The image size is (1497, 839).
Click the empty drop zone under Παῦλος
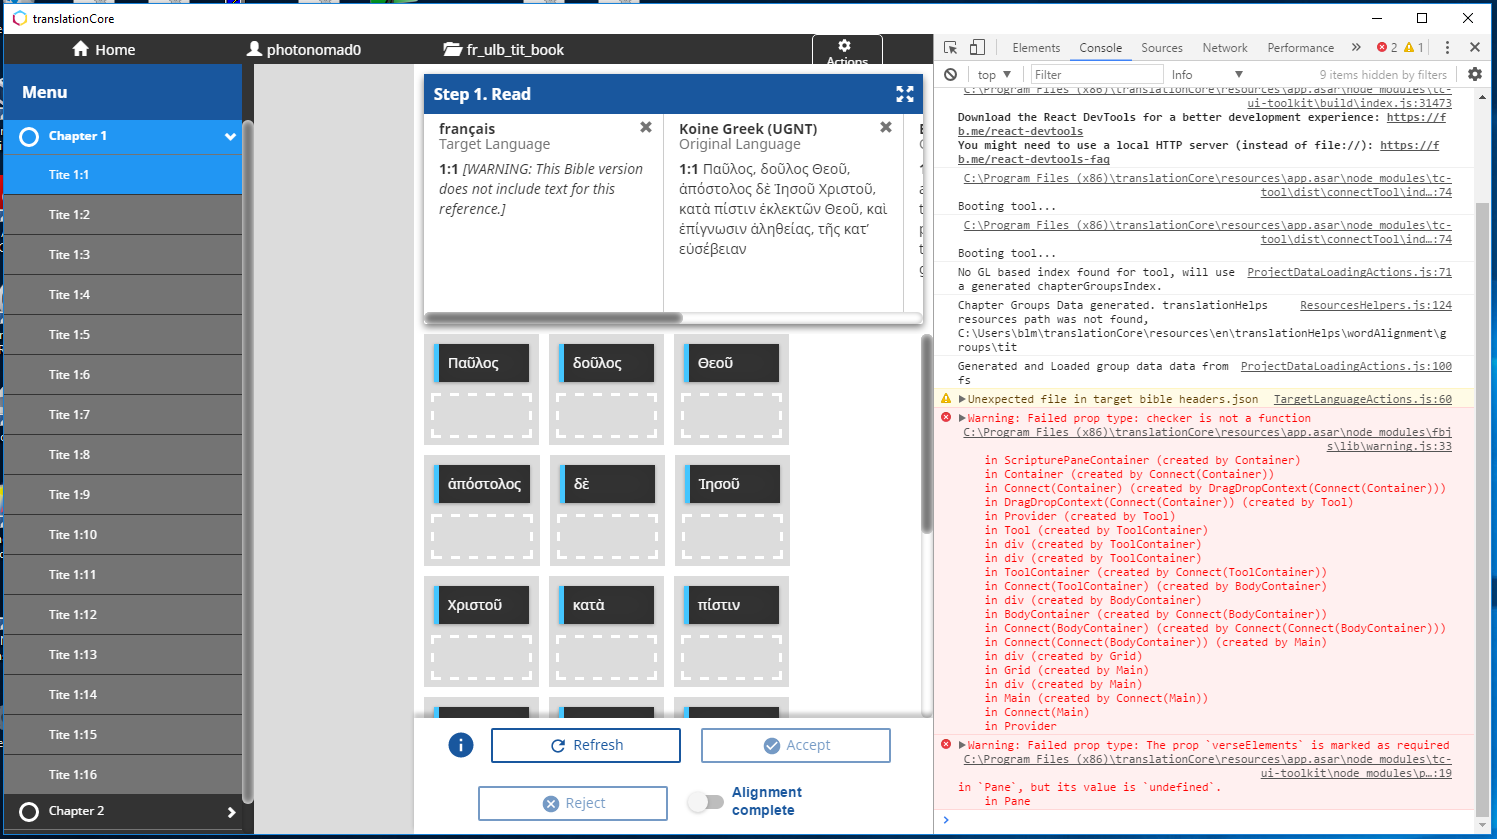(481, 415)
